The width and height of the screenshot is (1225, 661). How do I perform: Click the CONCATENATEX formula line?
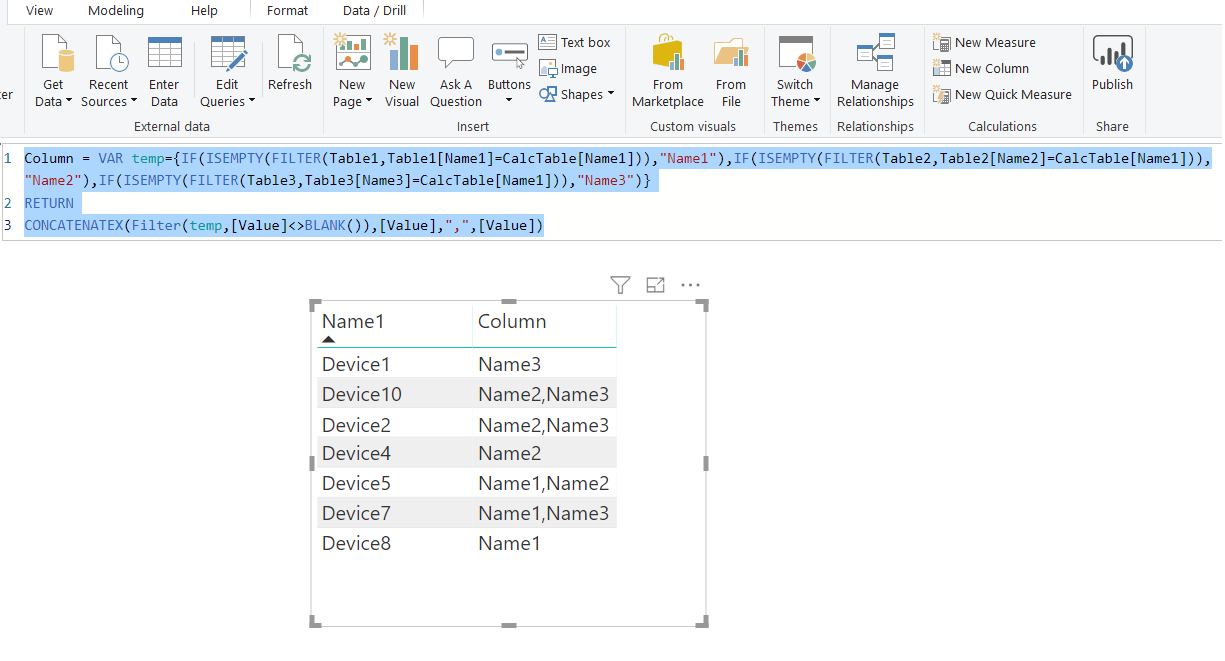pyautogui.click(x=284, y=226)
